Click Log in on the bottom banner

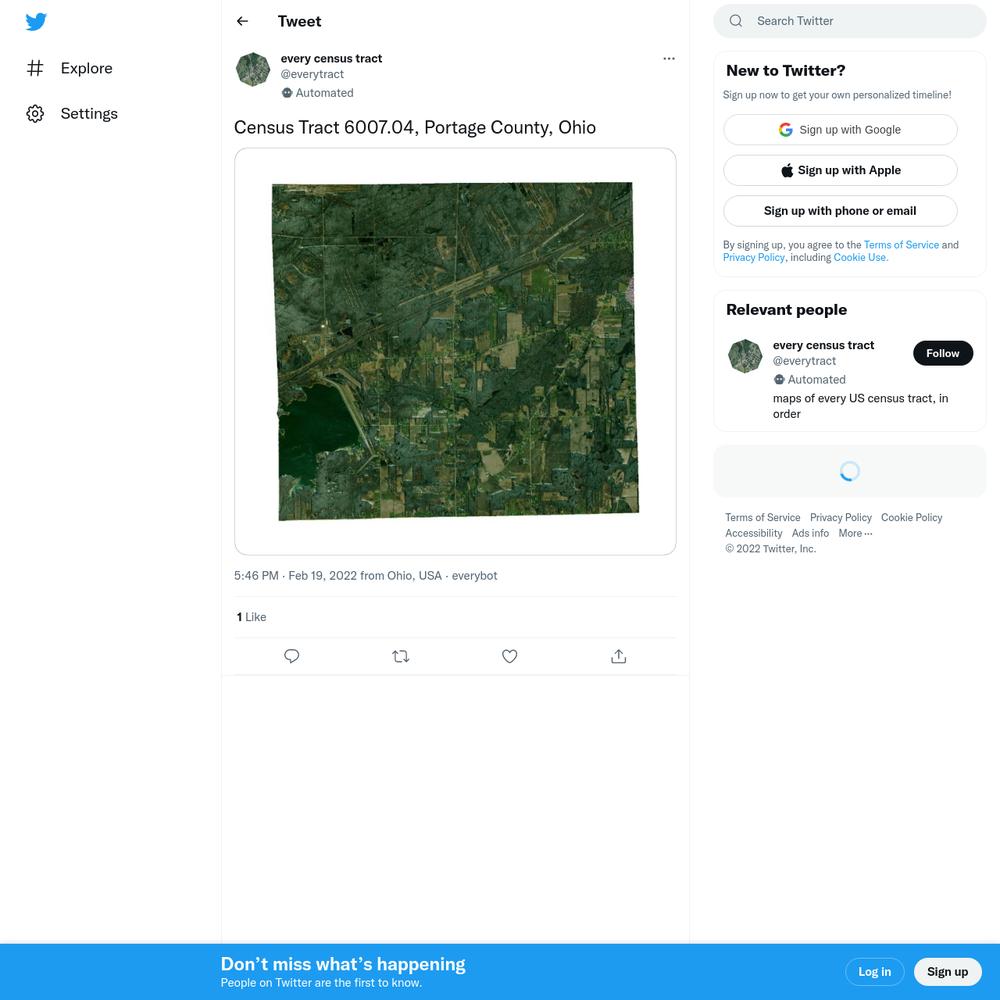pyautogui.click(x=874, y=972)
